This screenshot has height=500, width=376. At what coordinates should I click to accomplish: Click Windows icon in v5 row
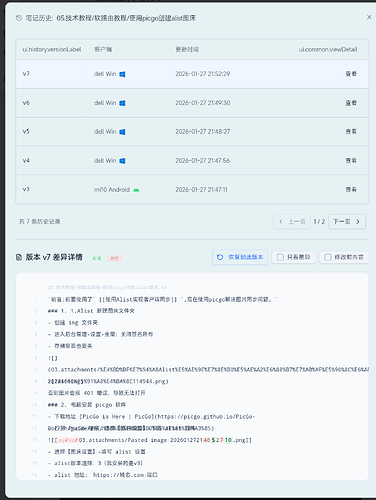pyautogui.click(x=122, y=132)
